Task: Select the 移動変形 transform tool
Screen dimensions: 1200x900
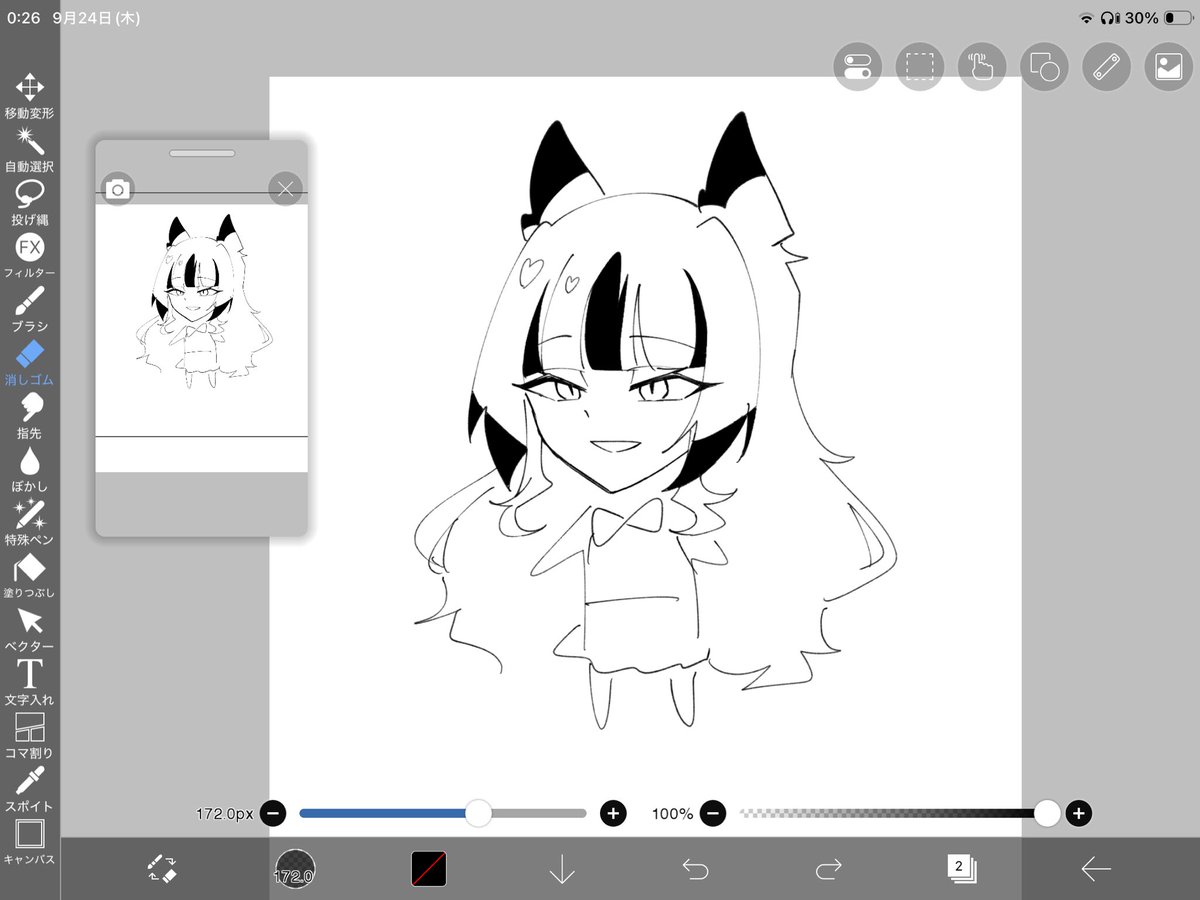Action: (x=29, y=96)
